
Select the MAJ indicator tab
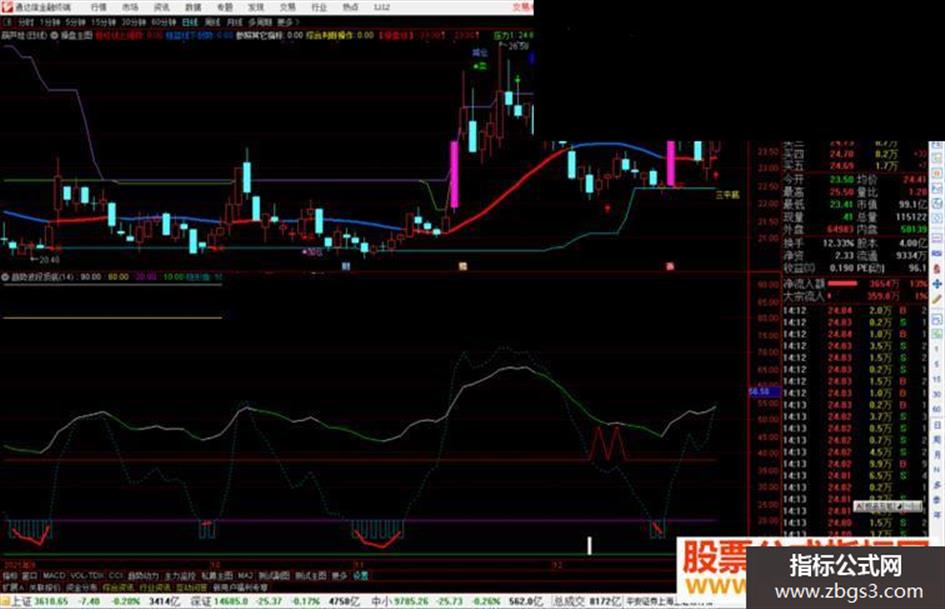pos(245,576)
